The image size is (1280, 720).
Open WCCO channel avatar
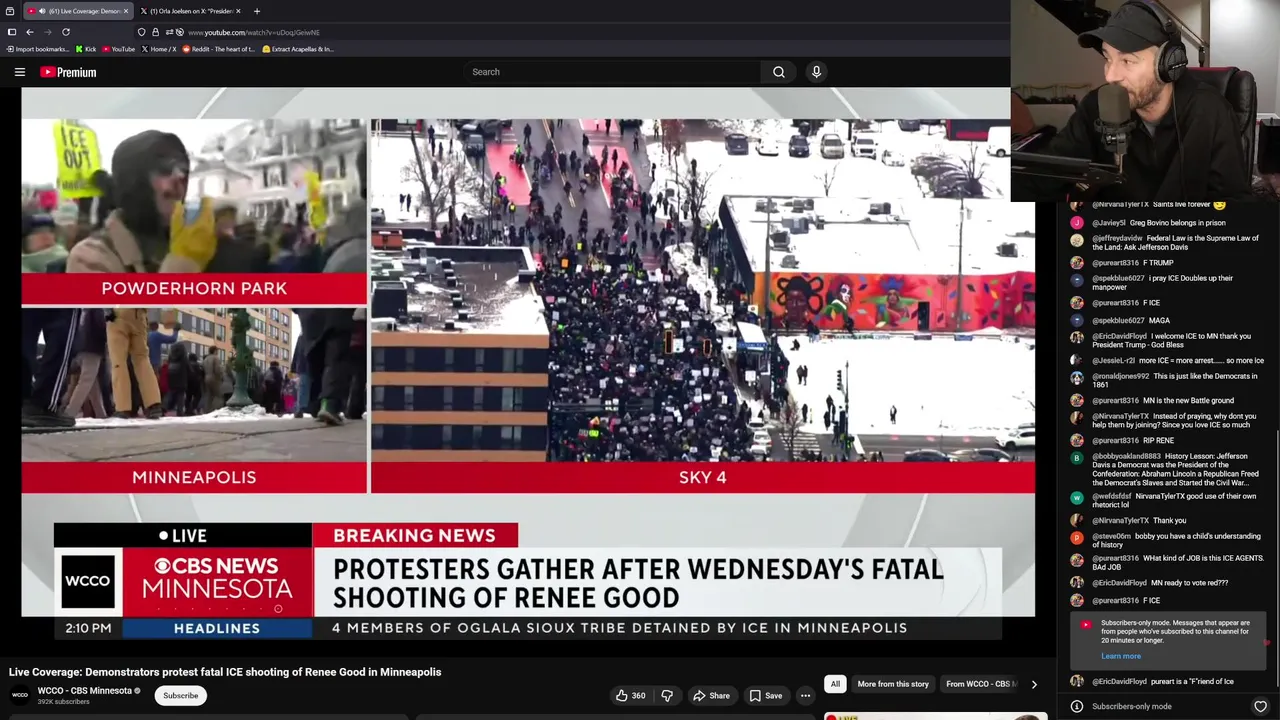tap(20, 695)
